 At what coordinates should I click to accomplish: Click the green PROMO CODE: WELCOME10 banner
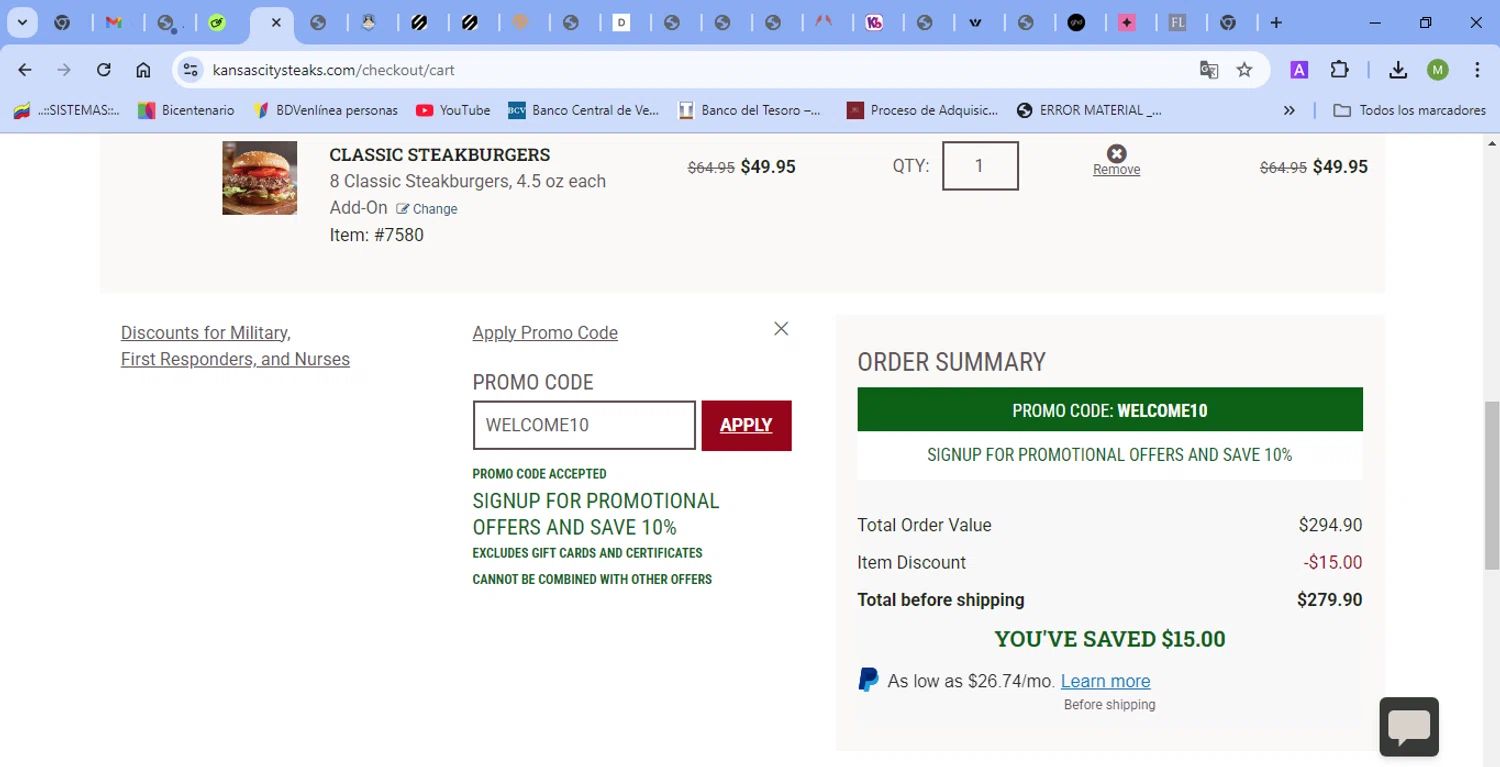(1110, 410)
